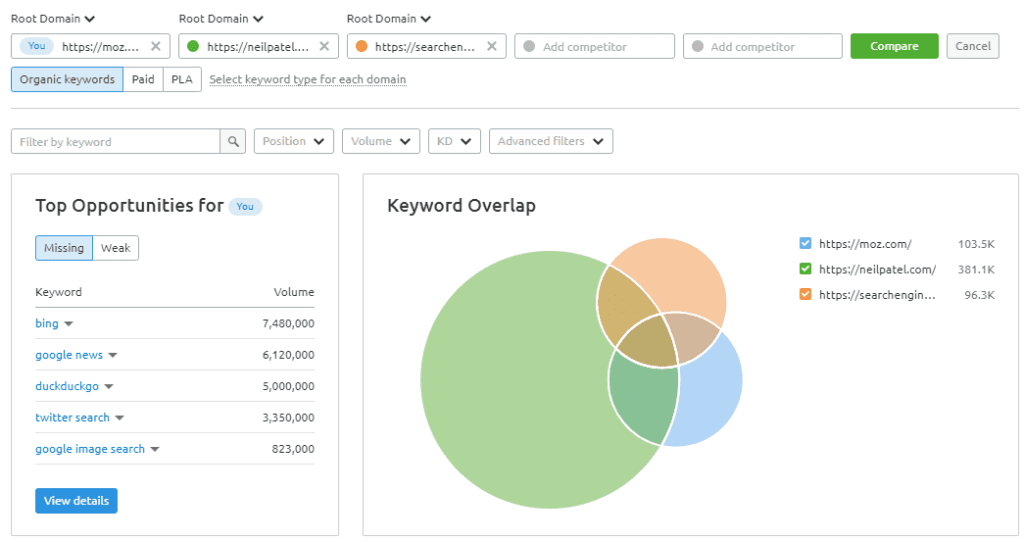Click the Keyword column header

[59, 292]
